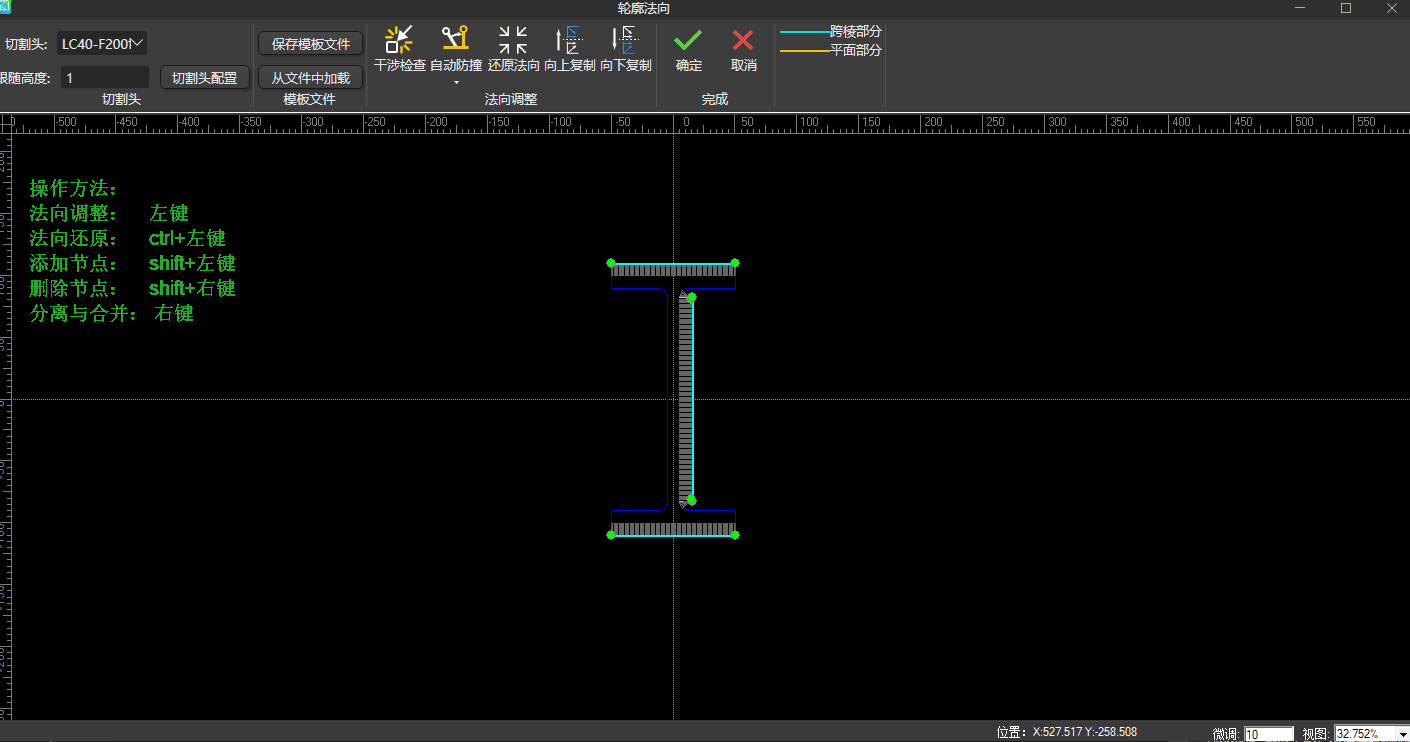Viewport: 1410px width, 742px height.
Task: Click the yellow 平面部分 legend line
Action: click(x=804, y=50)
